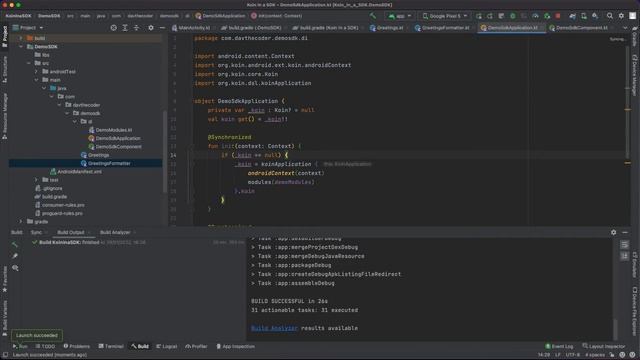Open IDE settings gear in main toolbar
The image size is (640, 360).
tap(621, 16)
